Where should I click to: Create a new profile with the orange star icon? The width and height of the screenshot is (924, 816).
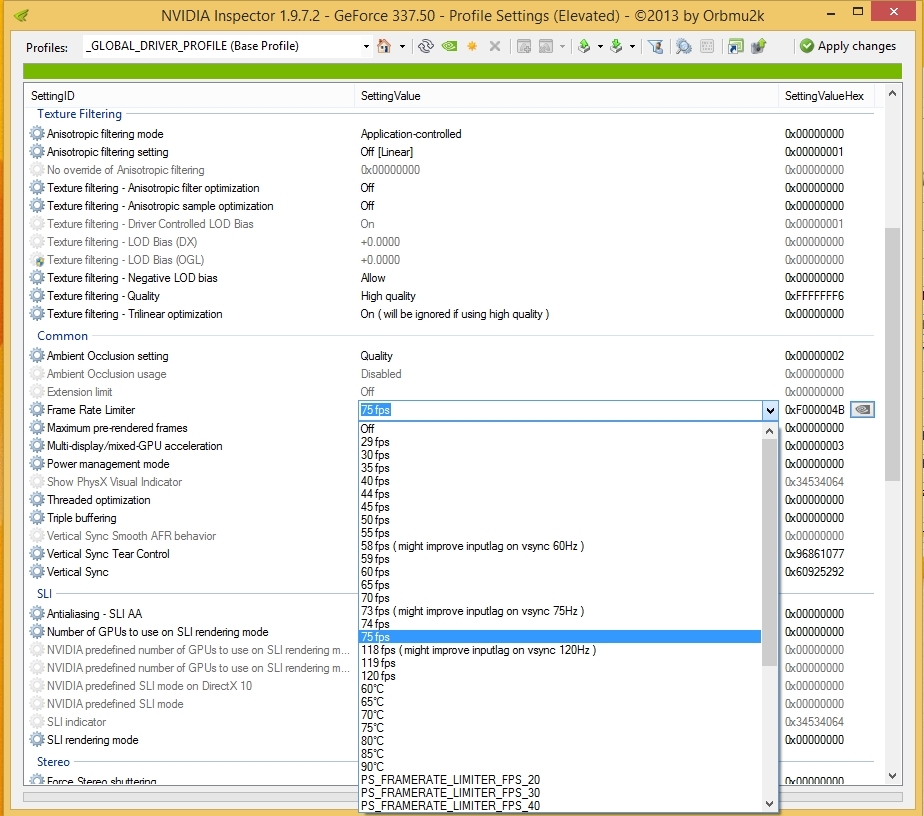(x=472, y=46)
